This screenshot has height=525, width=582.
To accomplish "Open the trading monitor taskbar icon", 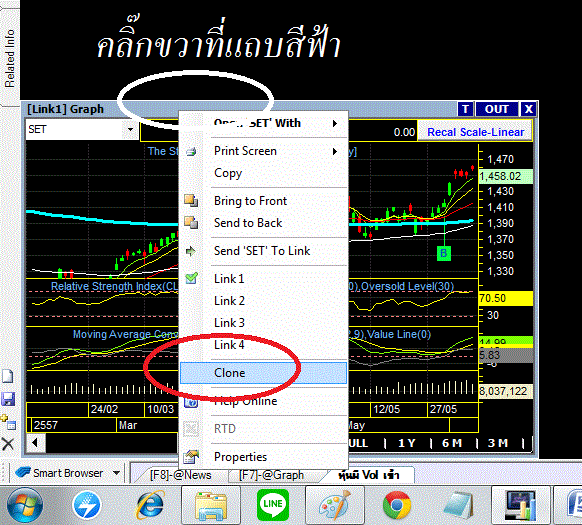I will pos(521,505).
